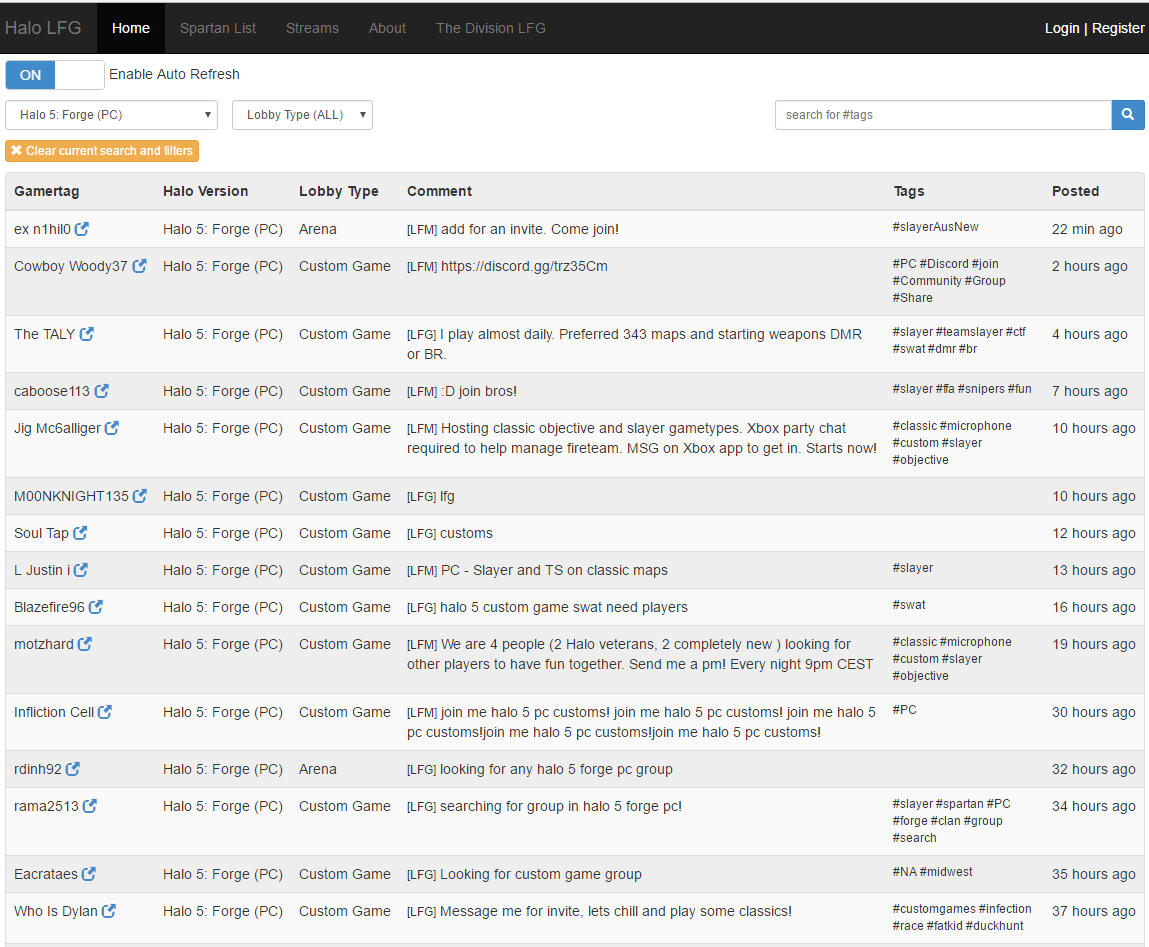The image size is (1149, 947).
Task: Open external link icon beside Soul Tap
Action: pos(81,533)
